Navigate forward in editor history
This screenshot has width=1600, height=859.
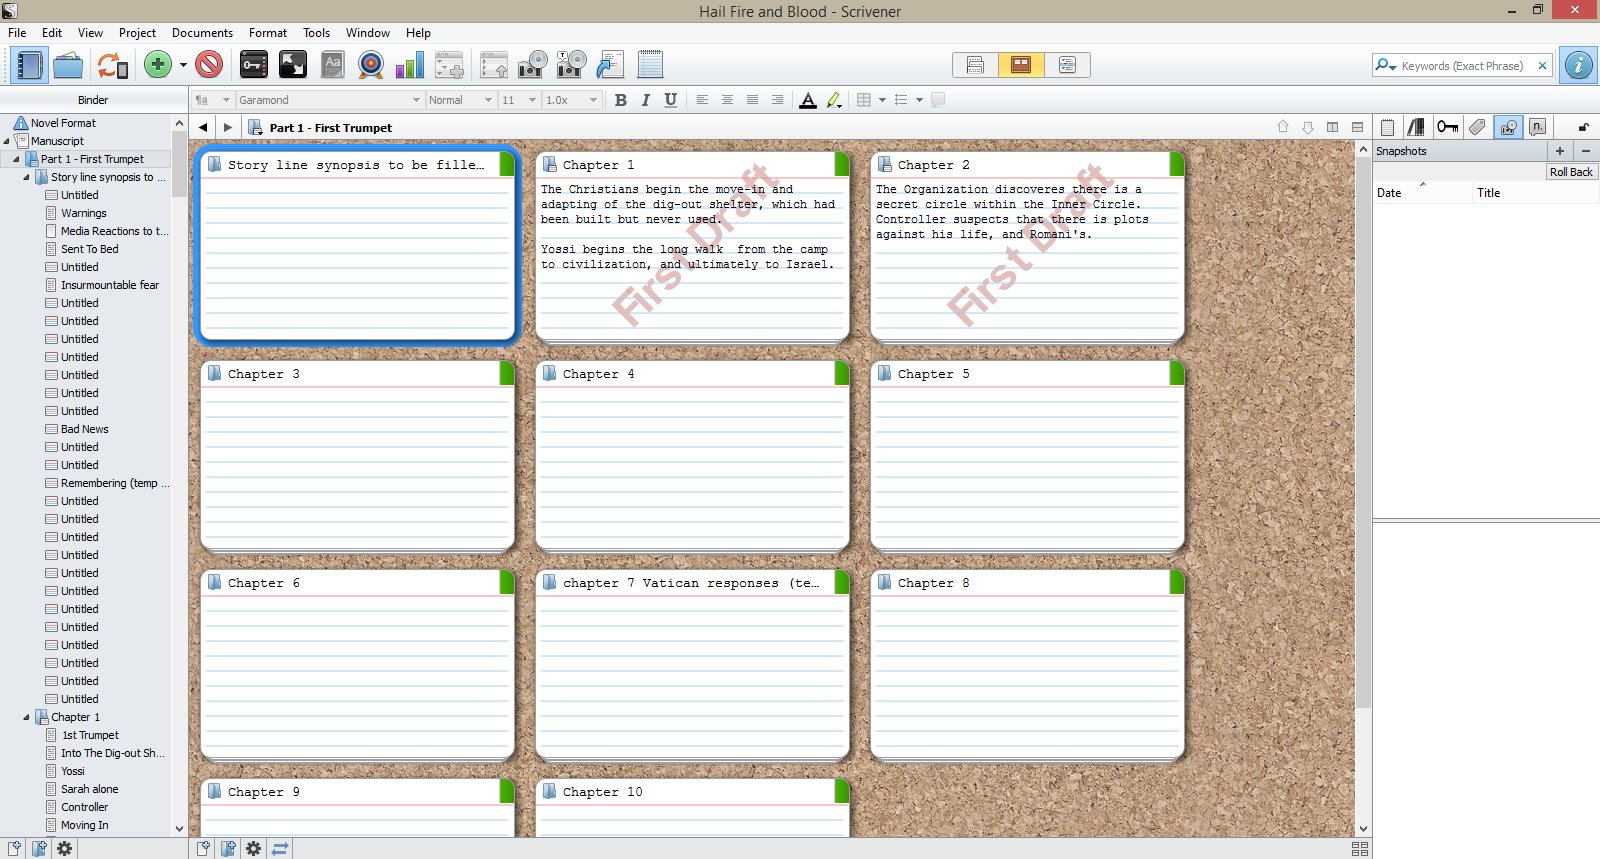click(x=228, y=127)
